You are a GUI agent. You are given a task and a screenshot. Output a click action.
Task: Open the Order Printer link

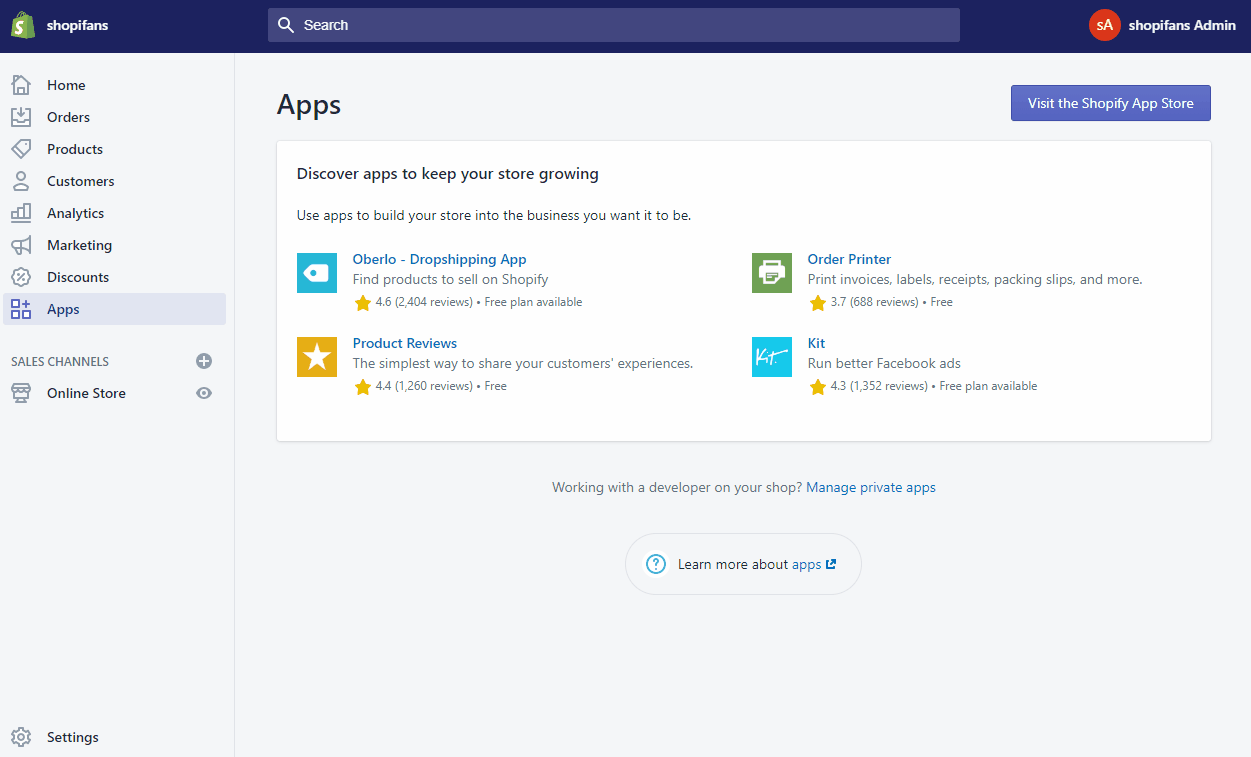click(849, 259)
